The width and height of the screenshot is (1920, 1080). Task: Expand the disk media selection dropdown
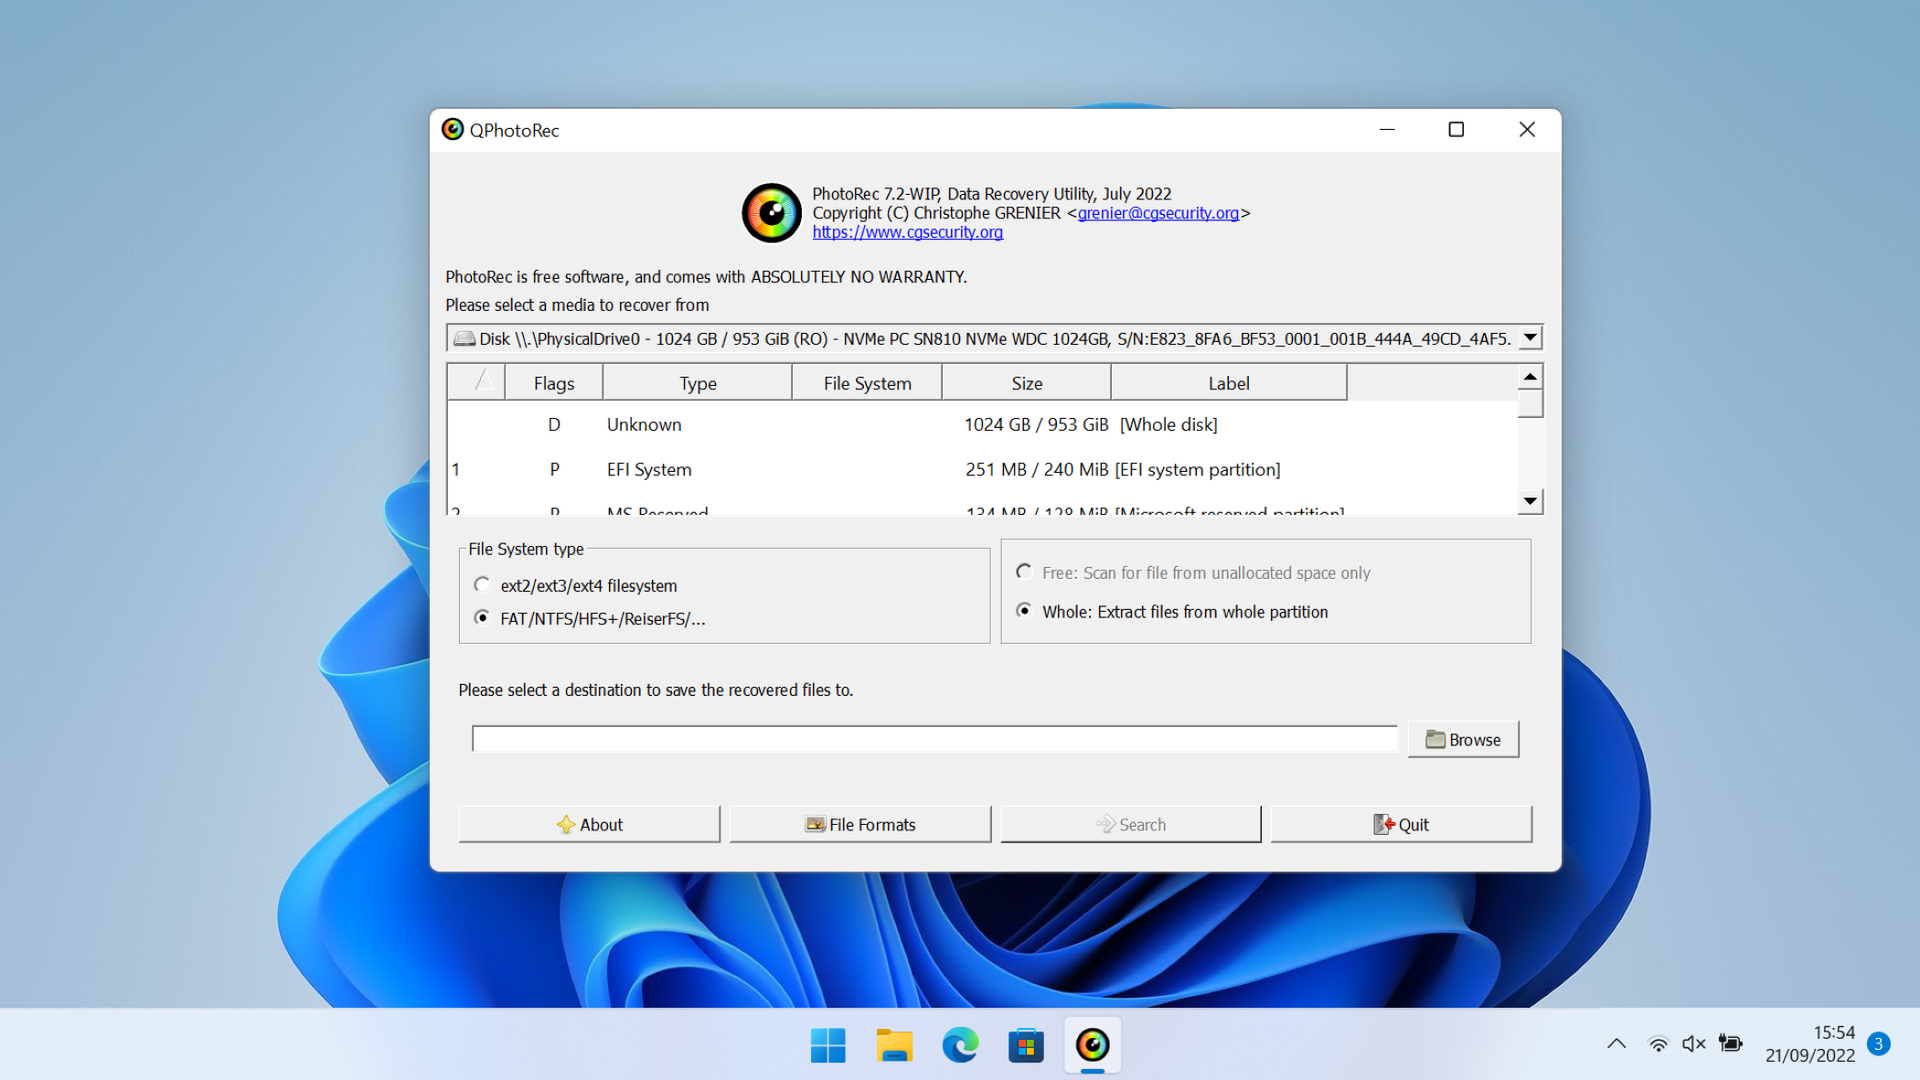1530,338
